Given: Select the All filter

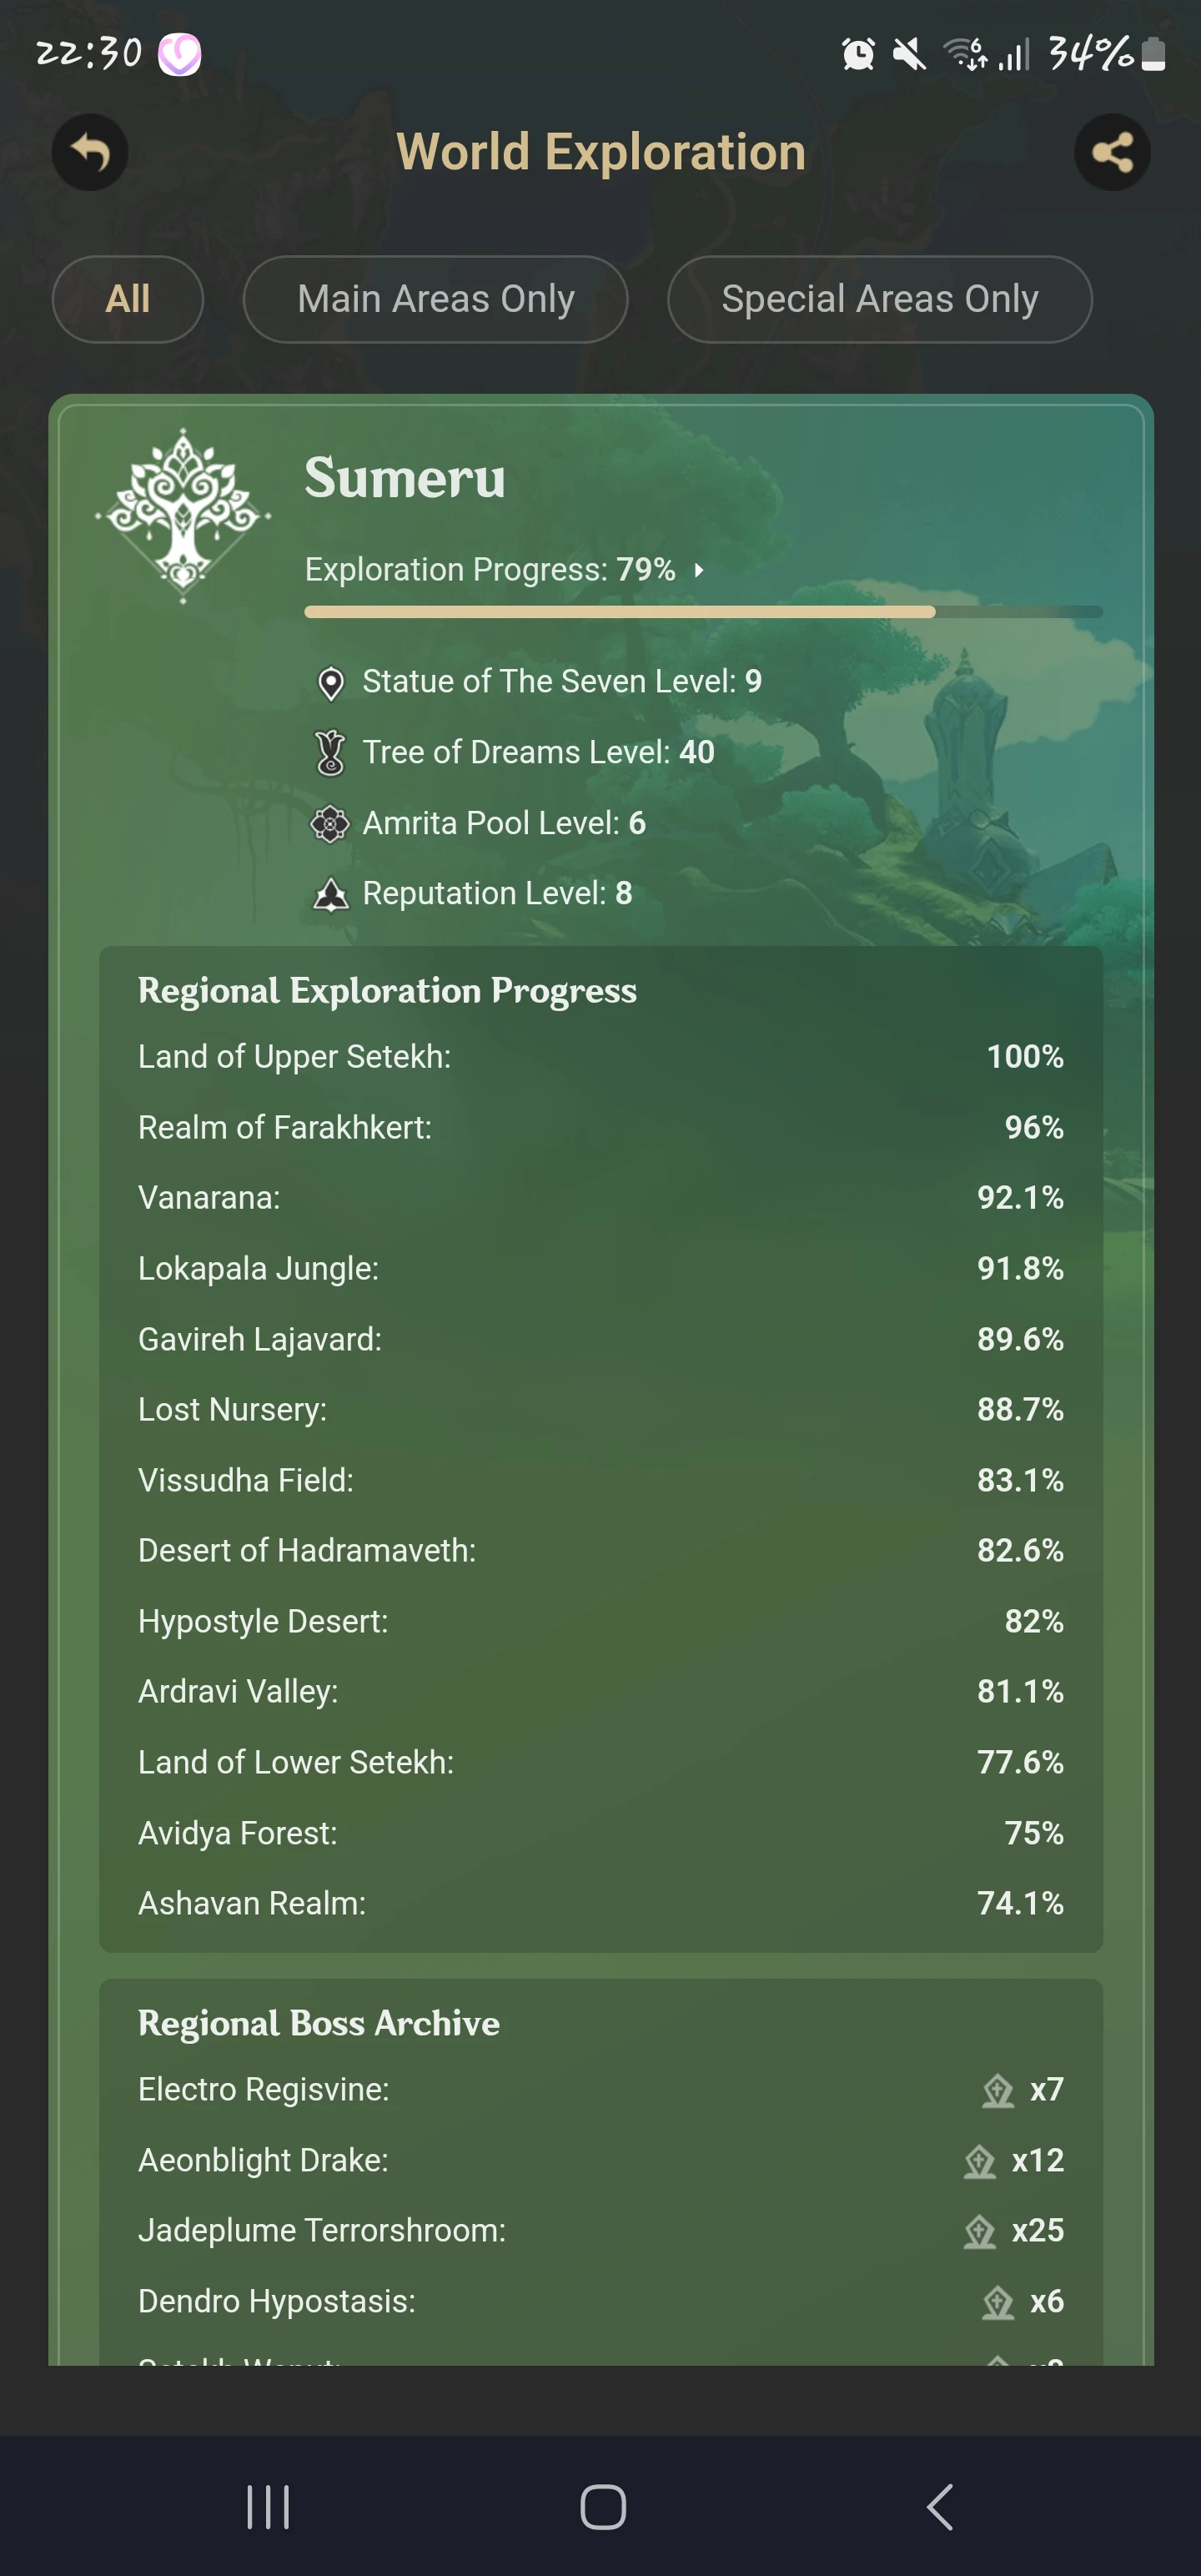Looking at the screenshot, I should (x=128, y=299).
